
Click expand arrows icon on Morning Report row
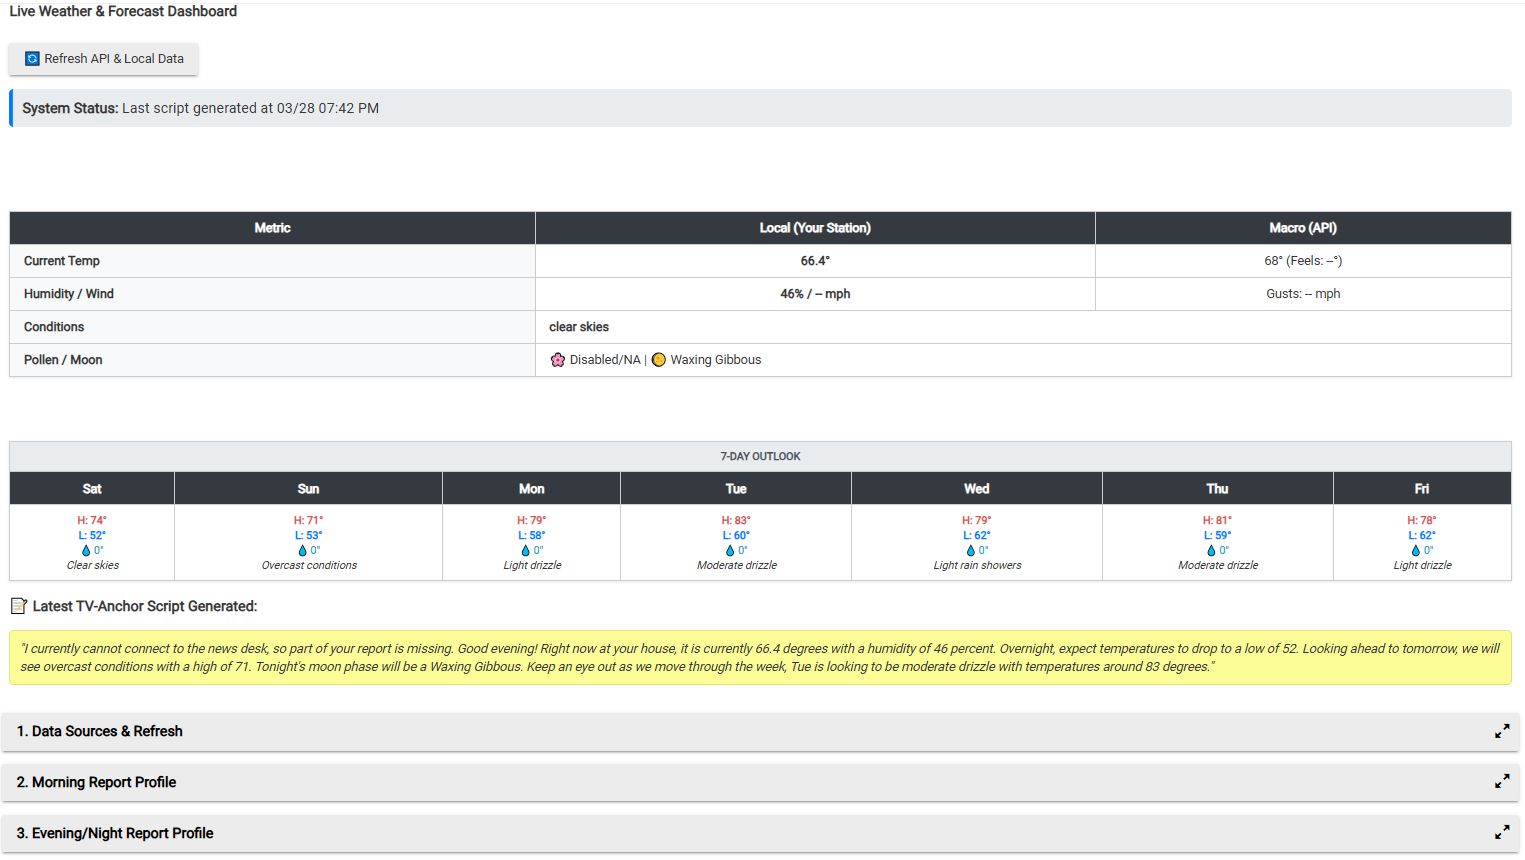point(1502,782)
